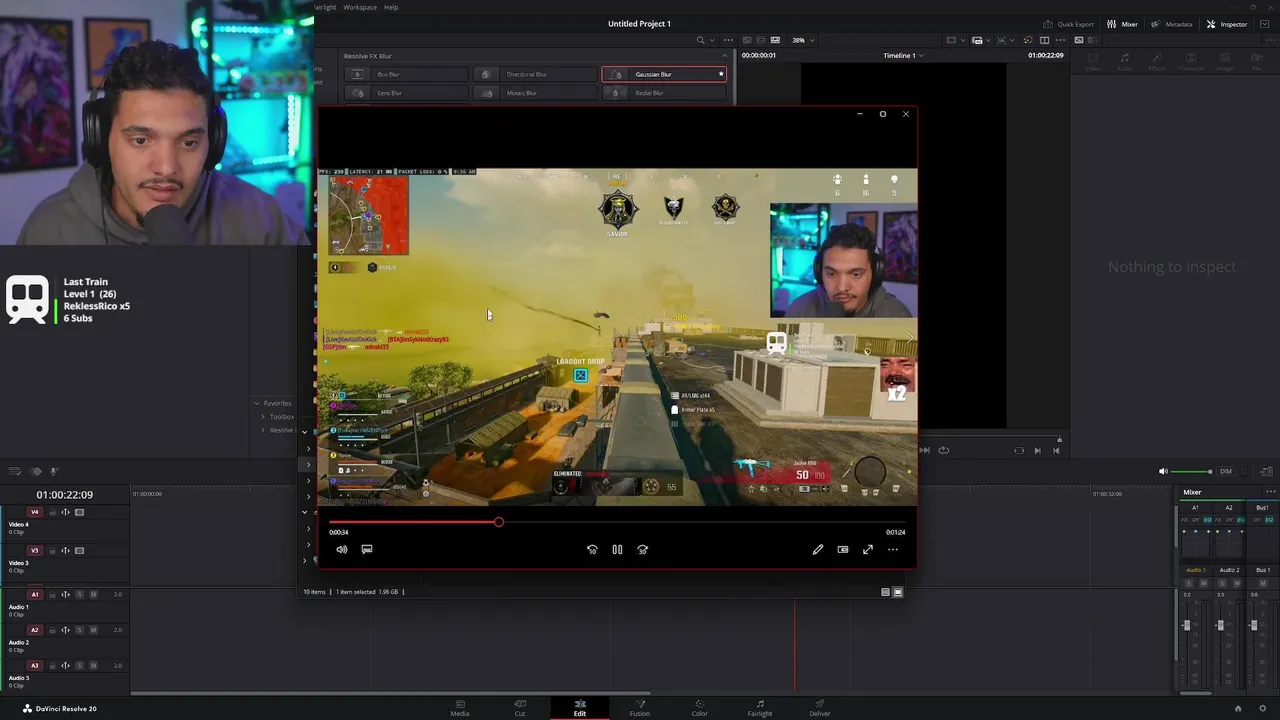Open timeline view options icon
Viewport: 1280px width, 720px height.
(15, 471)
